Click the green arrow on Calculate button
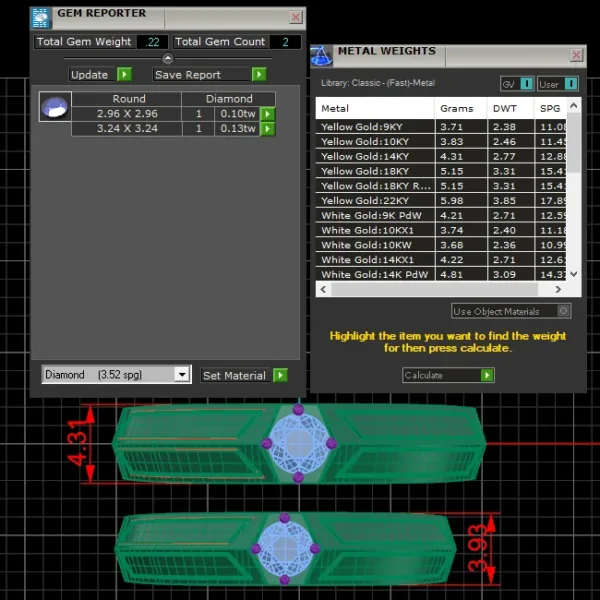The height and width of the screenshot is (600, 600). [x=487, y=375]
